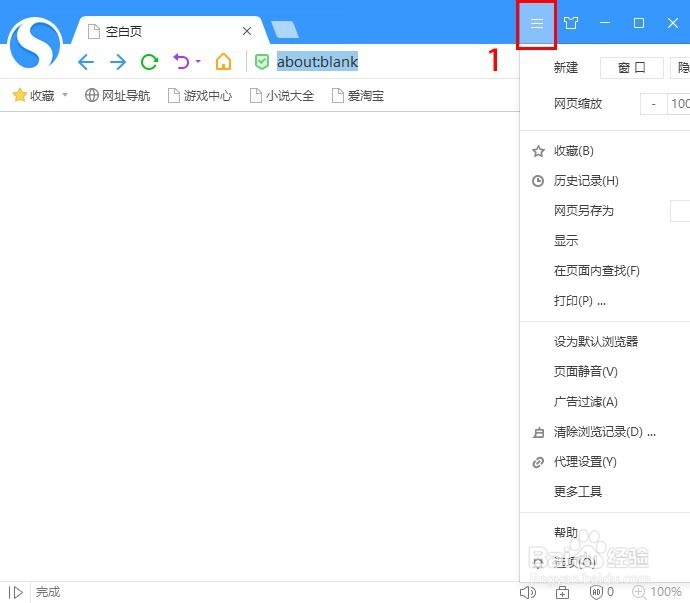
Task: Click the download box icon in status bar
Action: click(562, 592)
